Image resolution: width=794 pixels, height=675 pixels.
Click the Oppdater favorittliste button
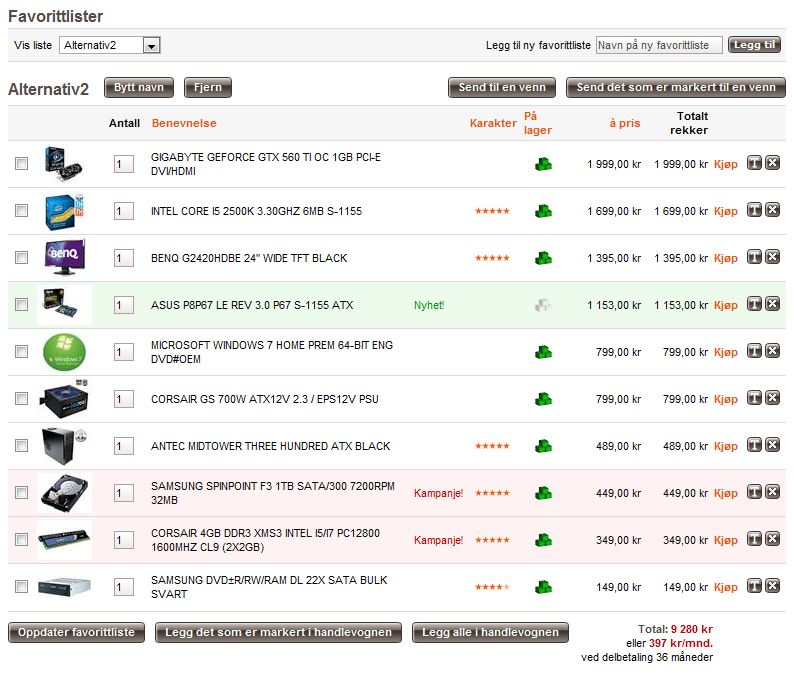76,632
